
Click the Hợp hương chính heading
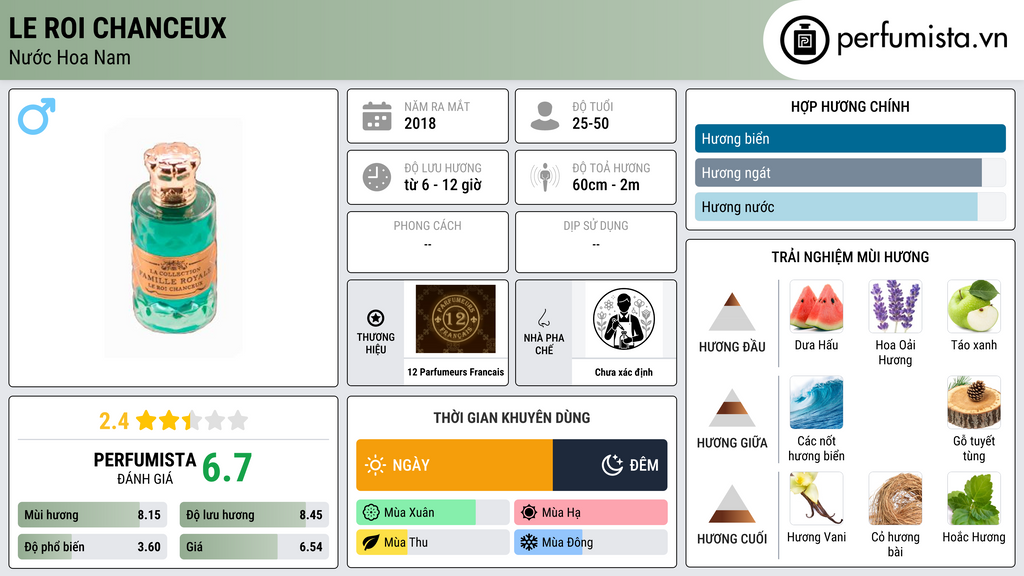point(850,106)
